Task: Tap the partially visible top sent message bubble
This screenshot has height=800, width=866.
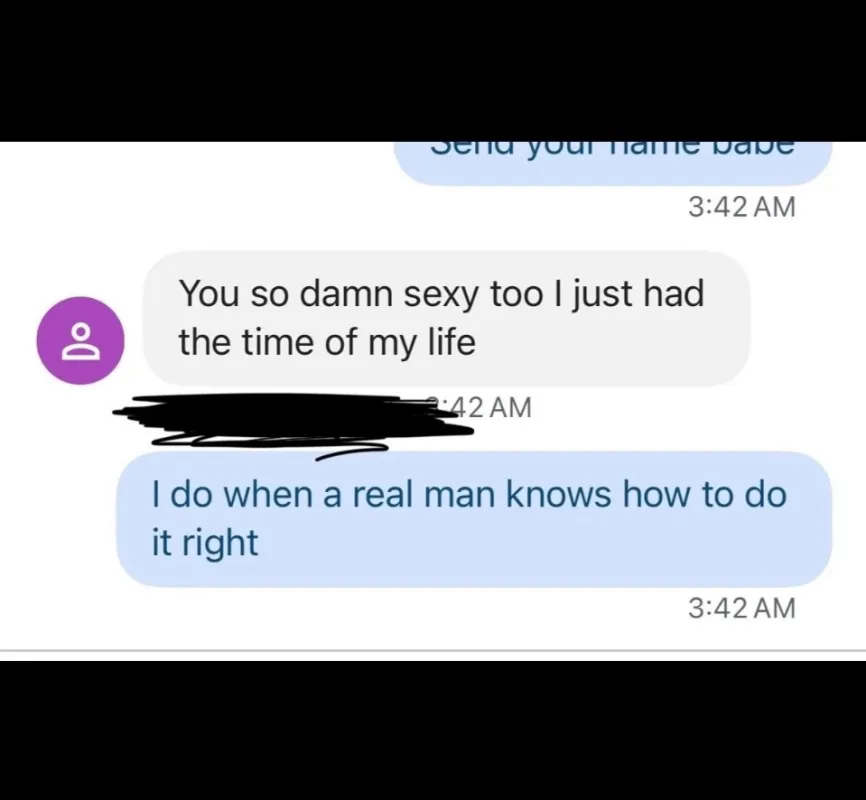Action: click(x=613, y=164)
